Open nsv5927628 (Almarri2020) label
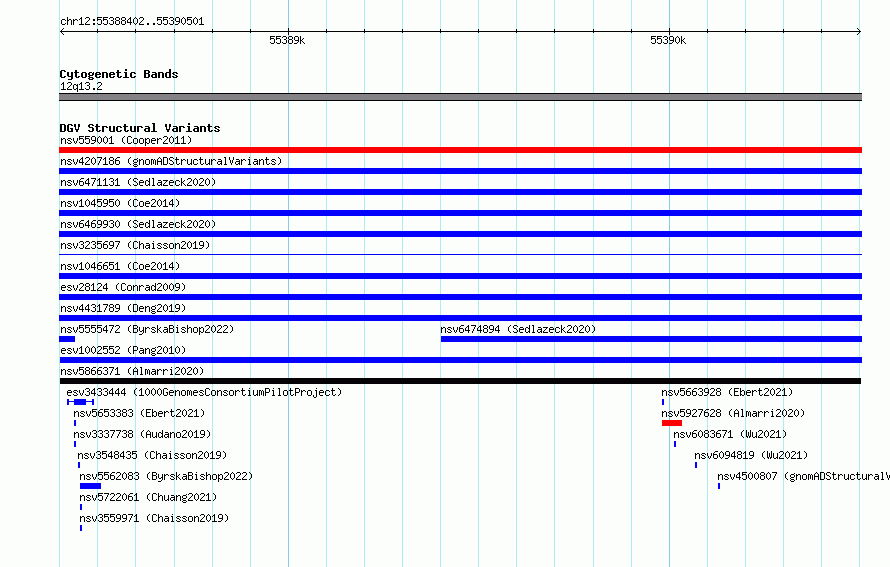The height and width of the screenshot is (567, 890). 733,413
